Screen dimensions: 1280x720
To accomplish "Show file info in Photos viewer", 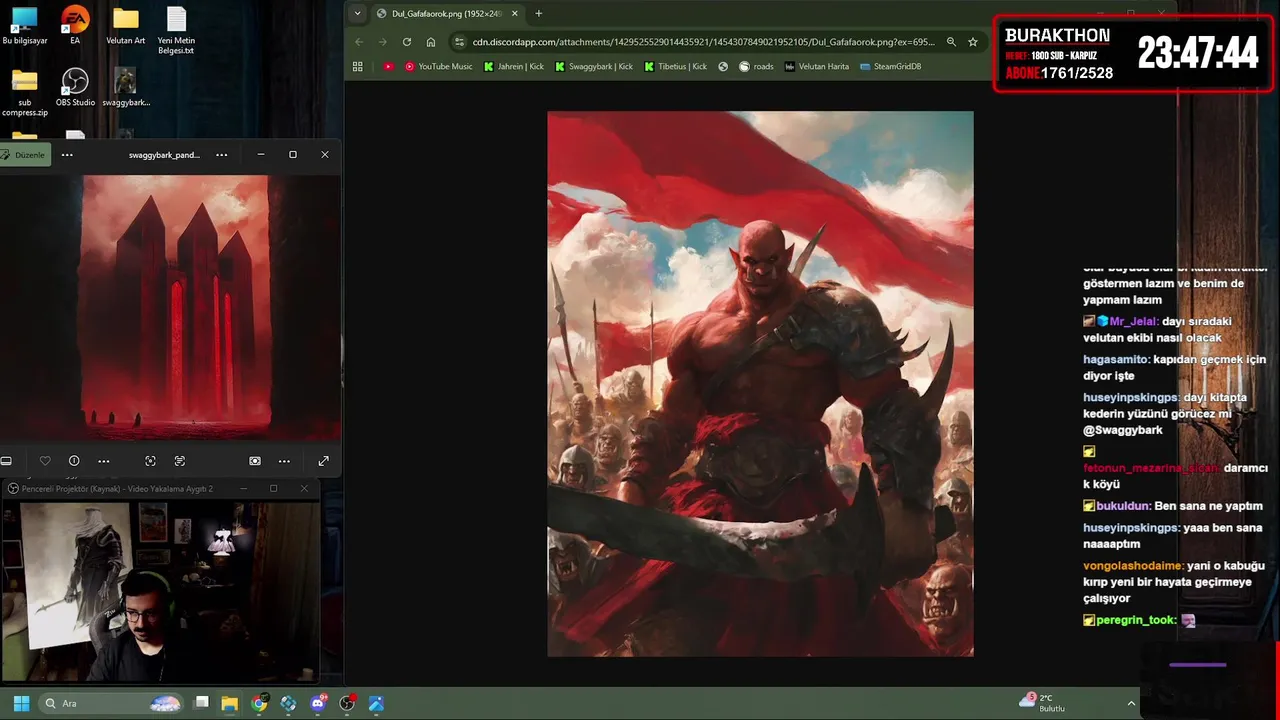I will (x=74, y=461).
